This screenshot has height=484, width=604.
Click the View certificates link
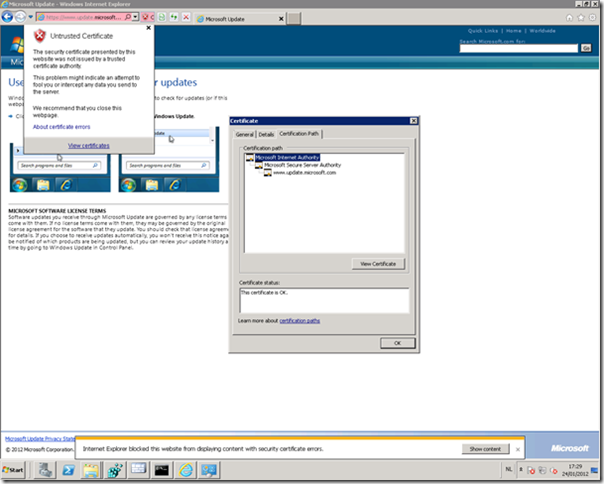[x=89, y=146]
